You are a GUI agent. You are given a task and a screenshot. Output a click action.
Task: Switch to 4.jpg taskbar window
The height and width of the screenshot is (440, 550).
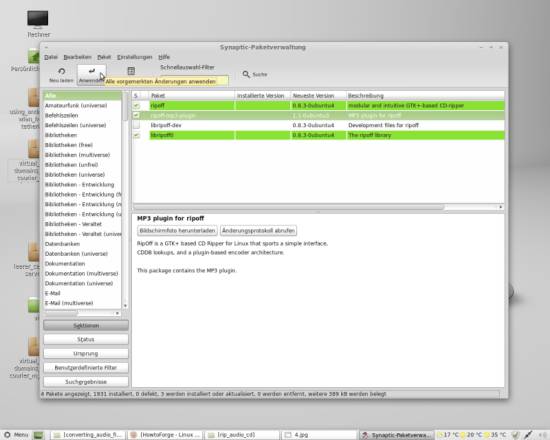click(x=319, y=435)
